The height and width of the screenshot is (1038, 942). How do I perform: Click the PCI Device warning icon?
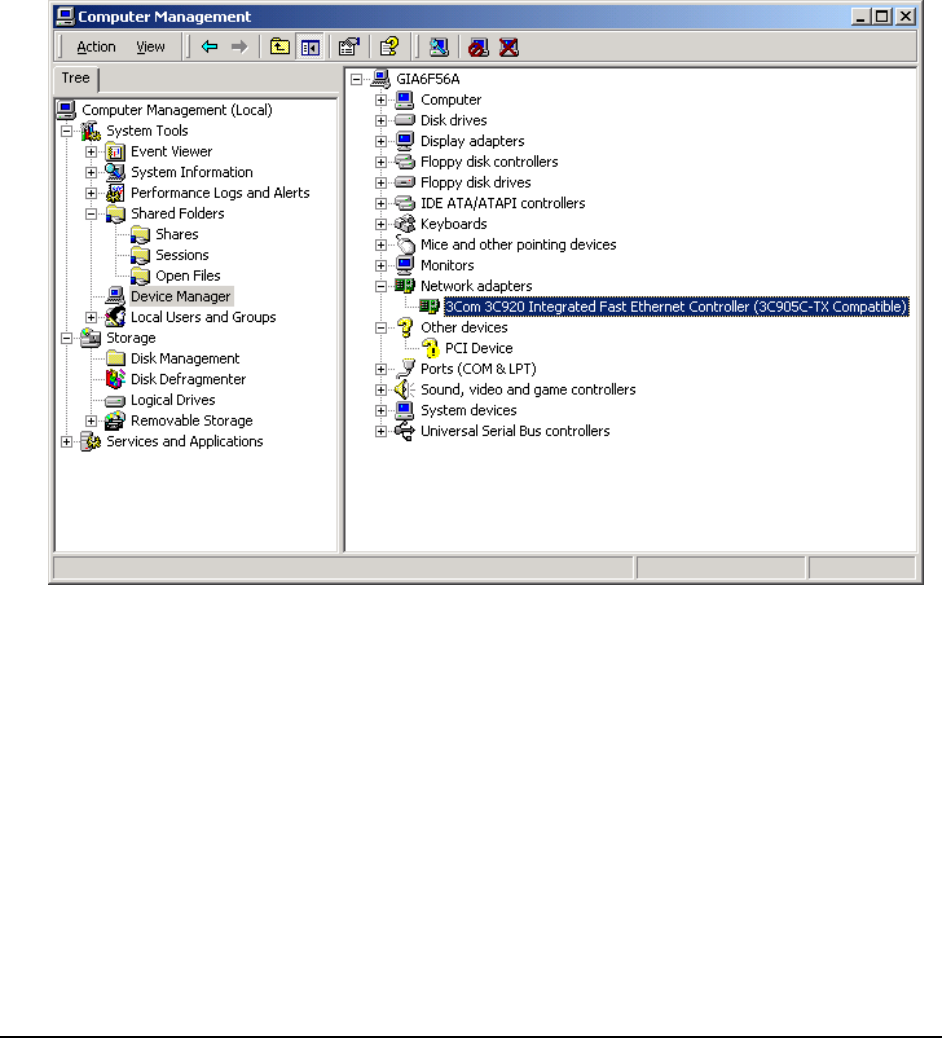430,348
